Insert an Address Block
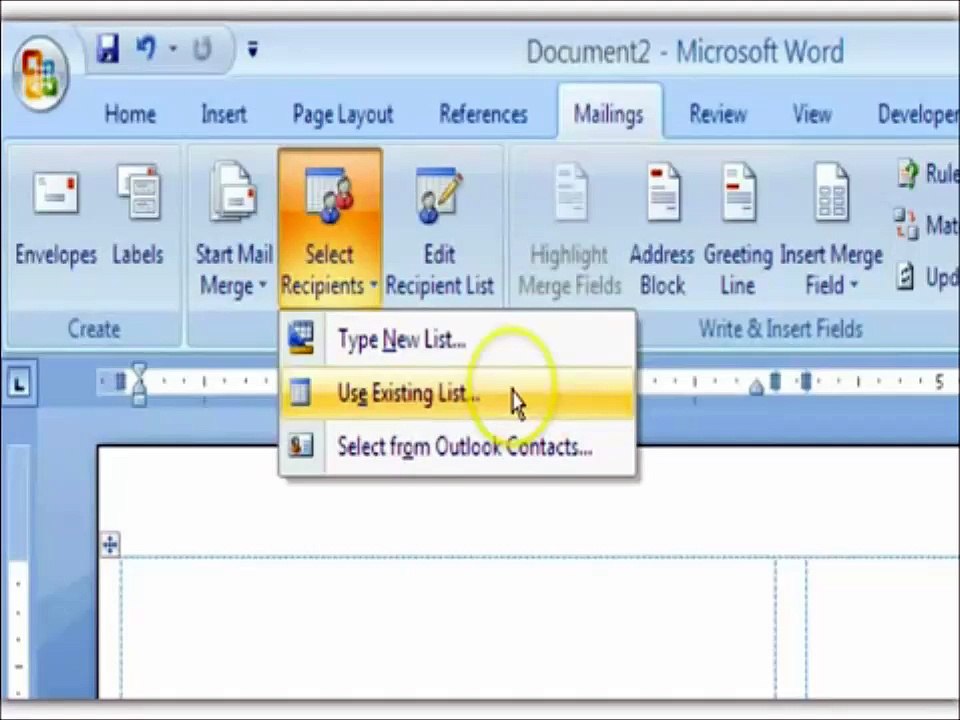The width and height of the screenshot is (960, 720). coord(662,230)
